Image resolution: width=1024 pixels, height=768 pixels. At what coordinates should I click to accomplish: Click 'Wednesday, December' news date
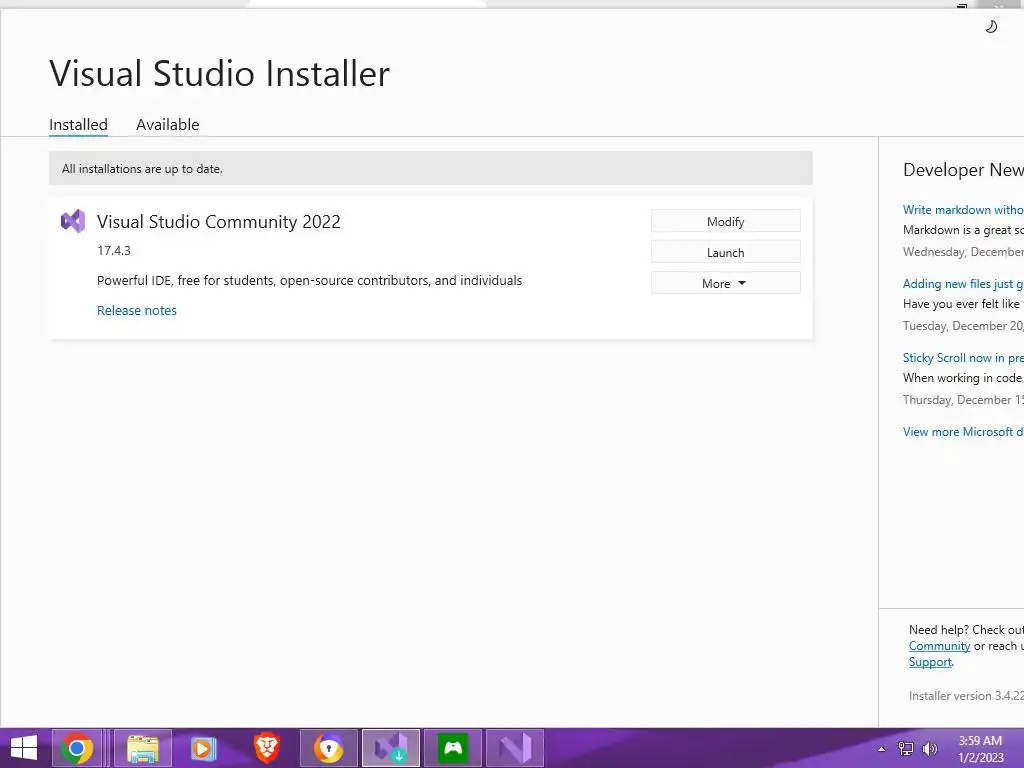[963, 252]
